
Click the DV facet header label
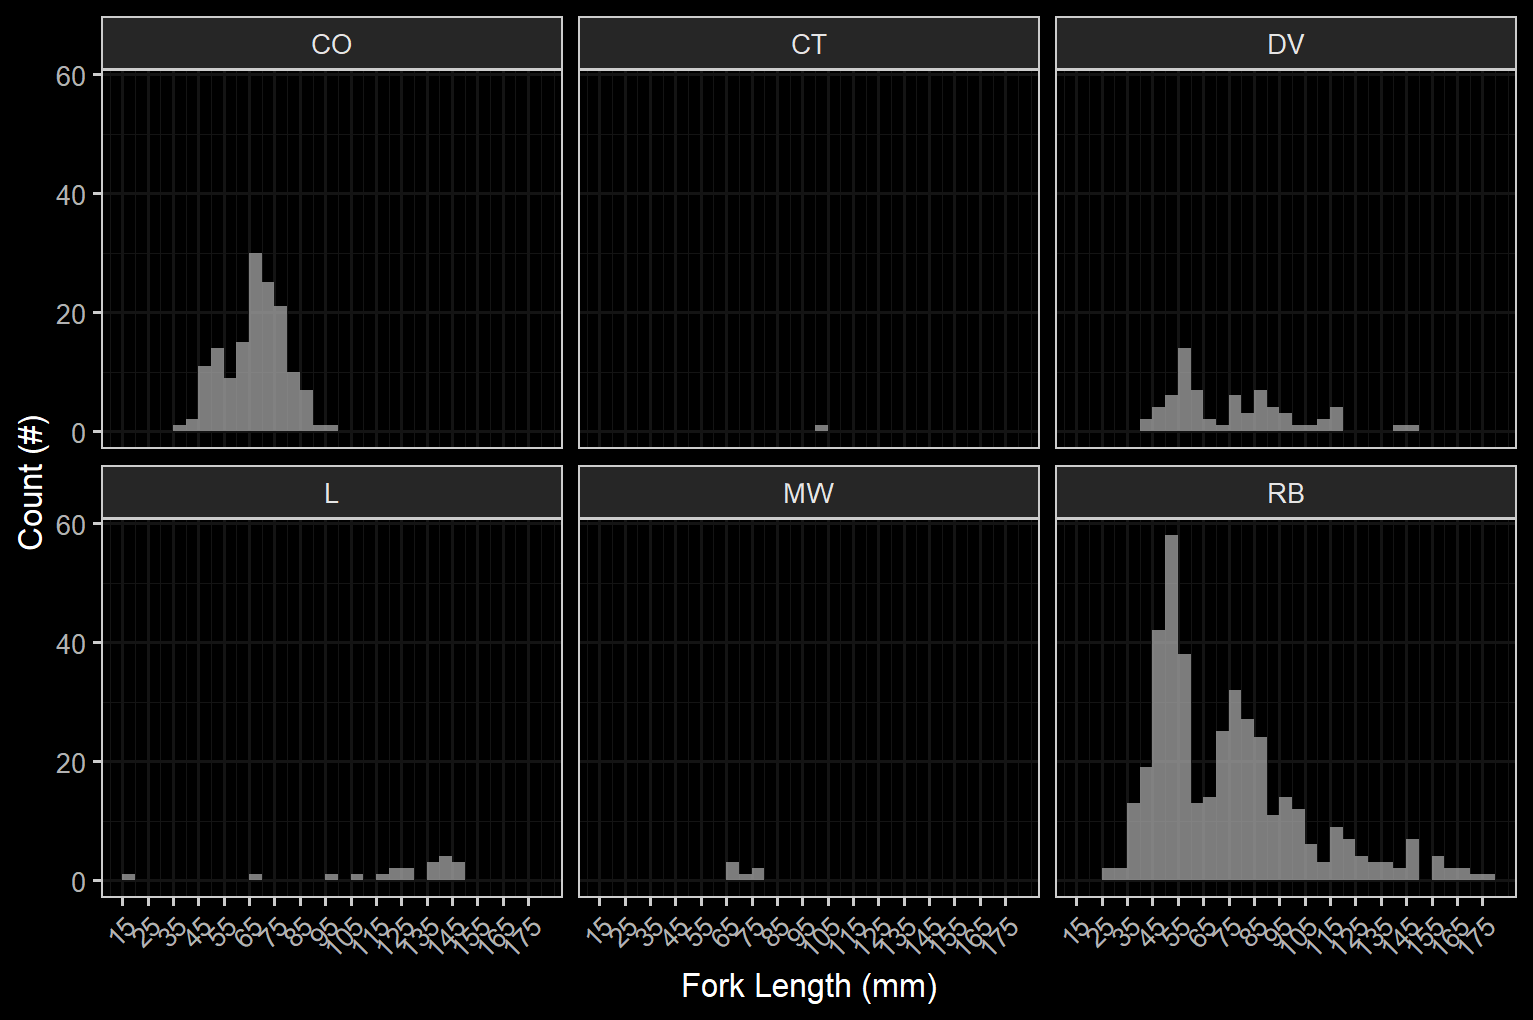point(1285,45)
